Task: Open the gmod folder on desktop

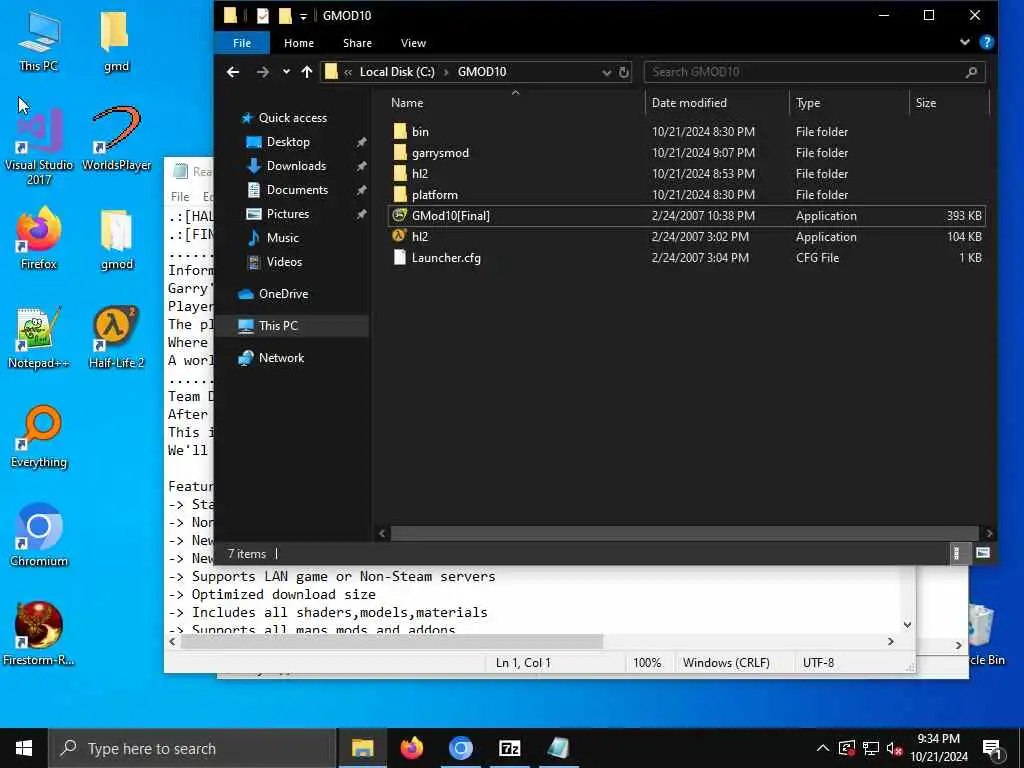Action: point(116,238)
